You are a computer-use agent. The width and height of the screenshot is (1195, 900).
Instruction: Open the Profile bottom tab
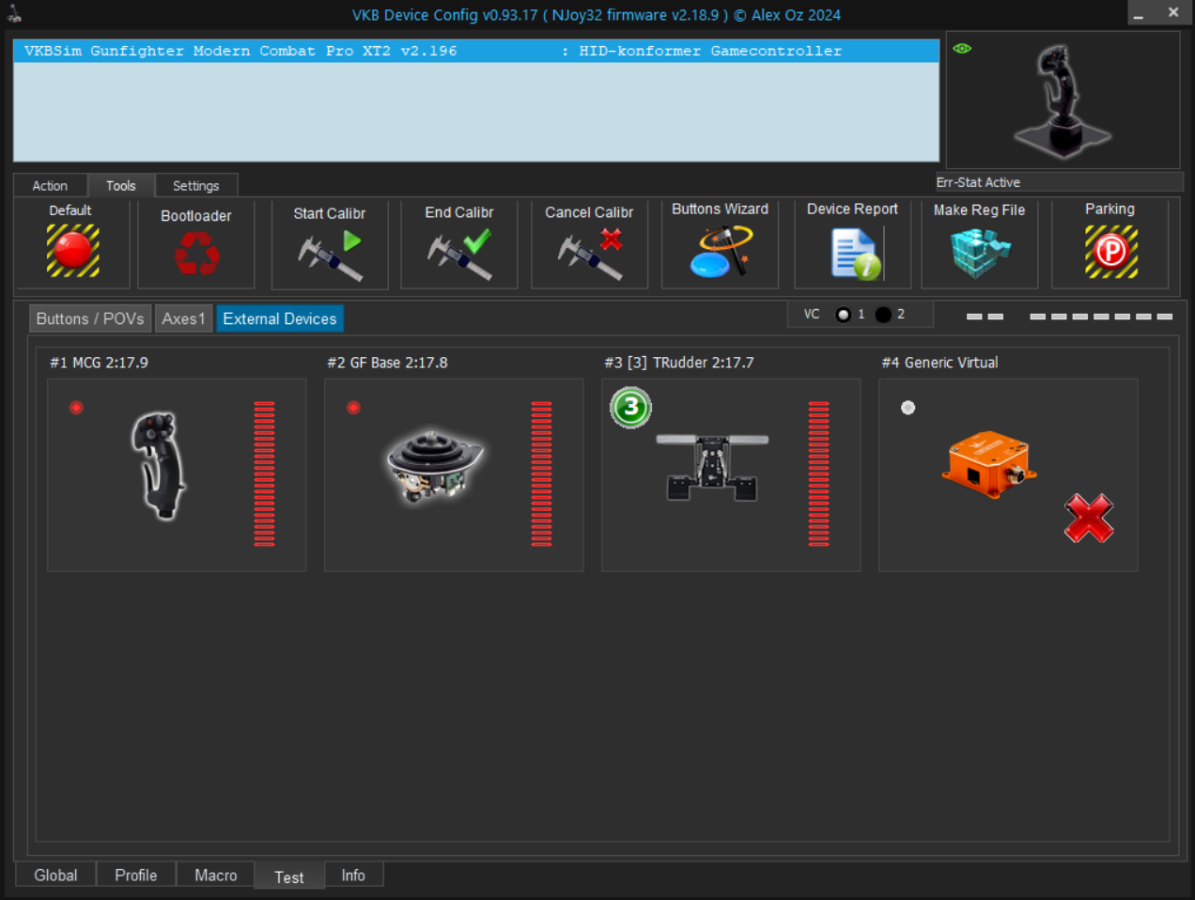pos(136,875)
